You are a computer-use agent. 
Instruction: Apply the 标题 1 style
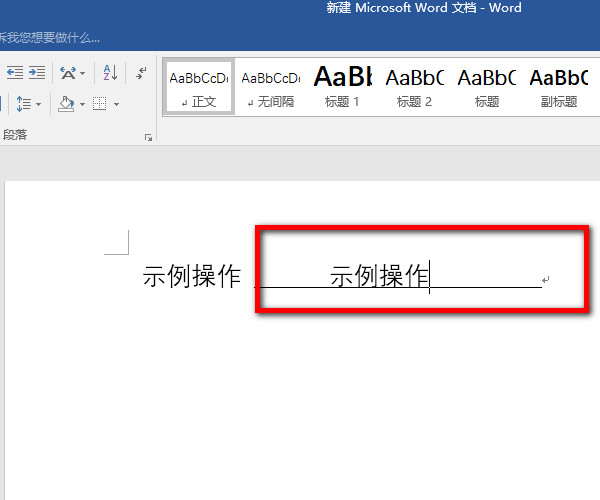[342, 88]
